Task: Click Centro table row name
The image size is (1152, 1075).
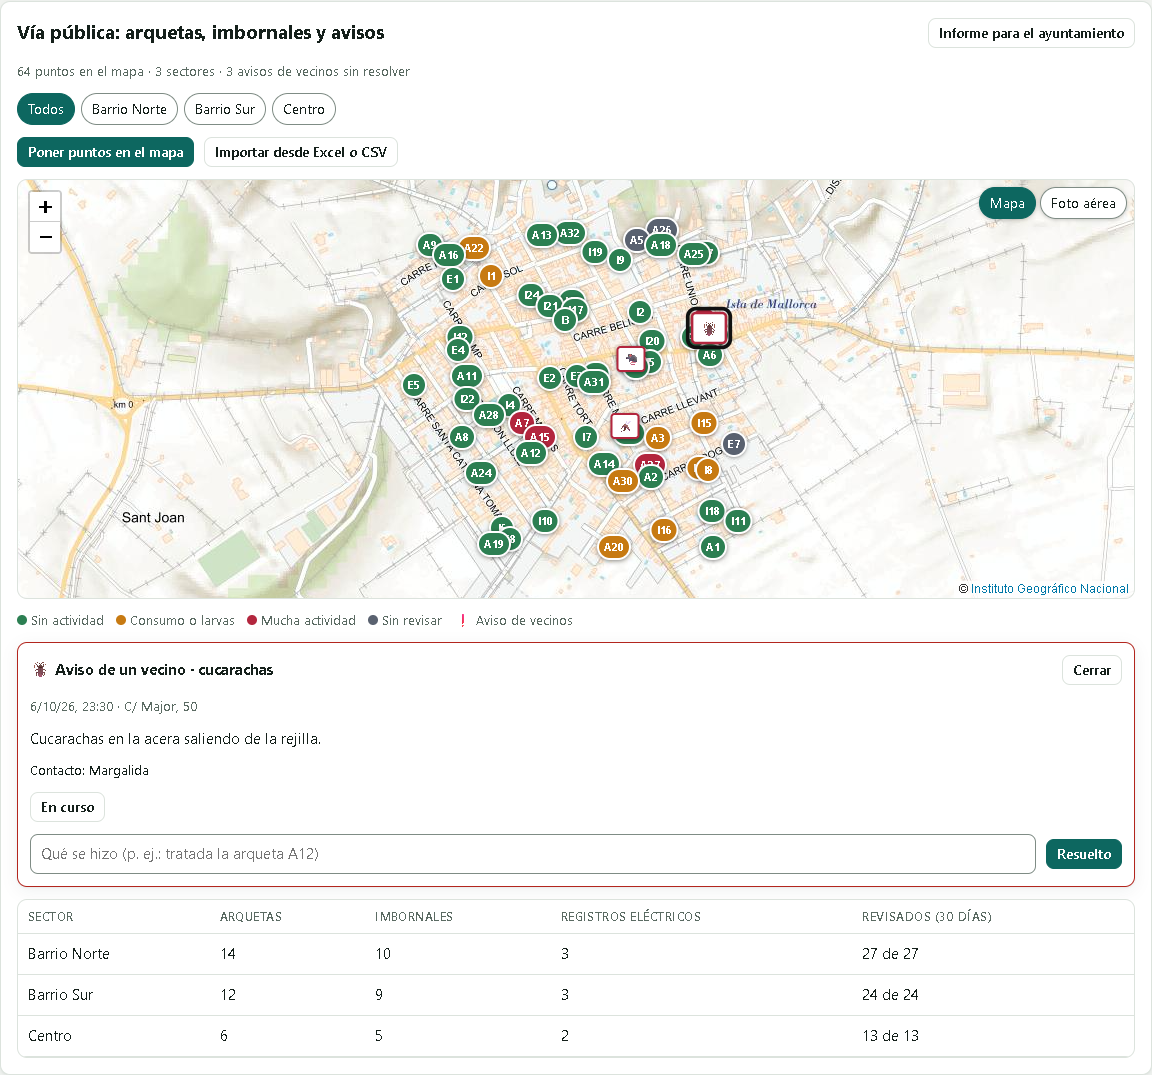Action: (x=50, y=1036)
